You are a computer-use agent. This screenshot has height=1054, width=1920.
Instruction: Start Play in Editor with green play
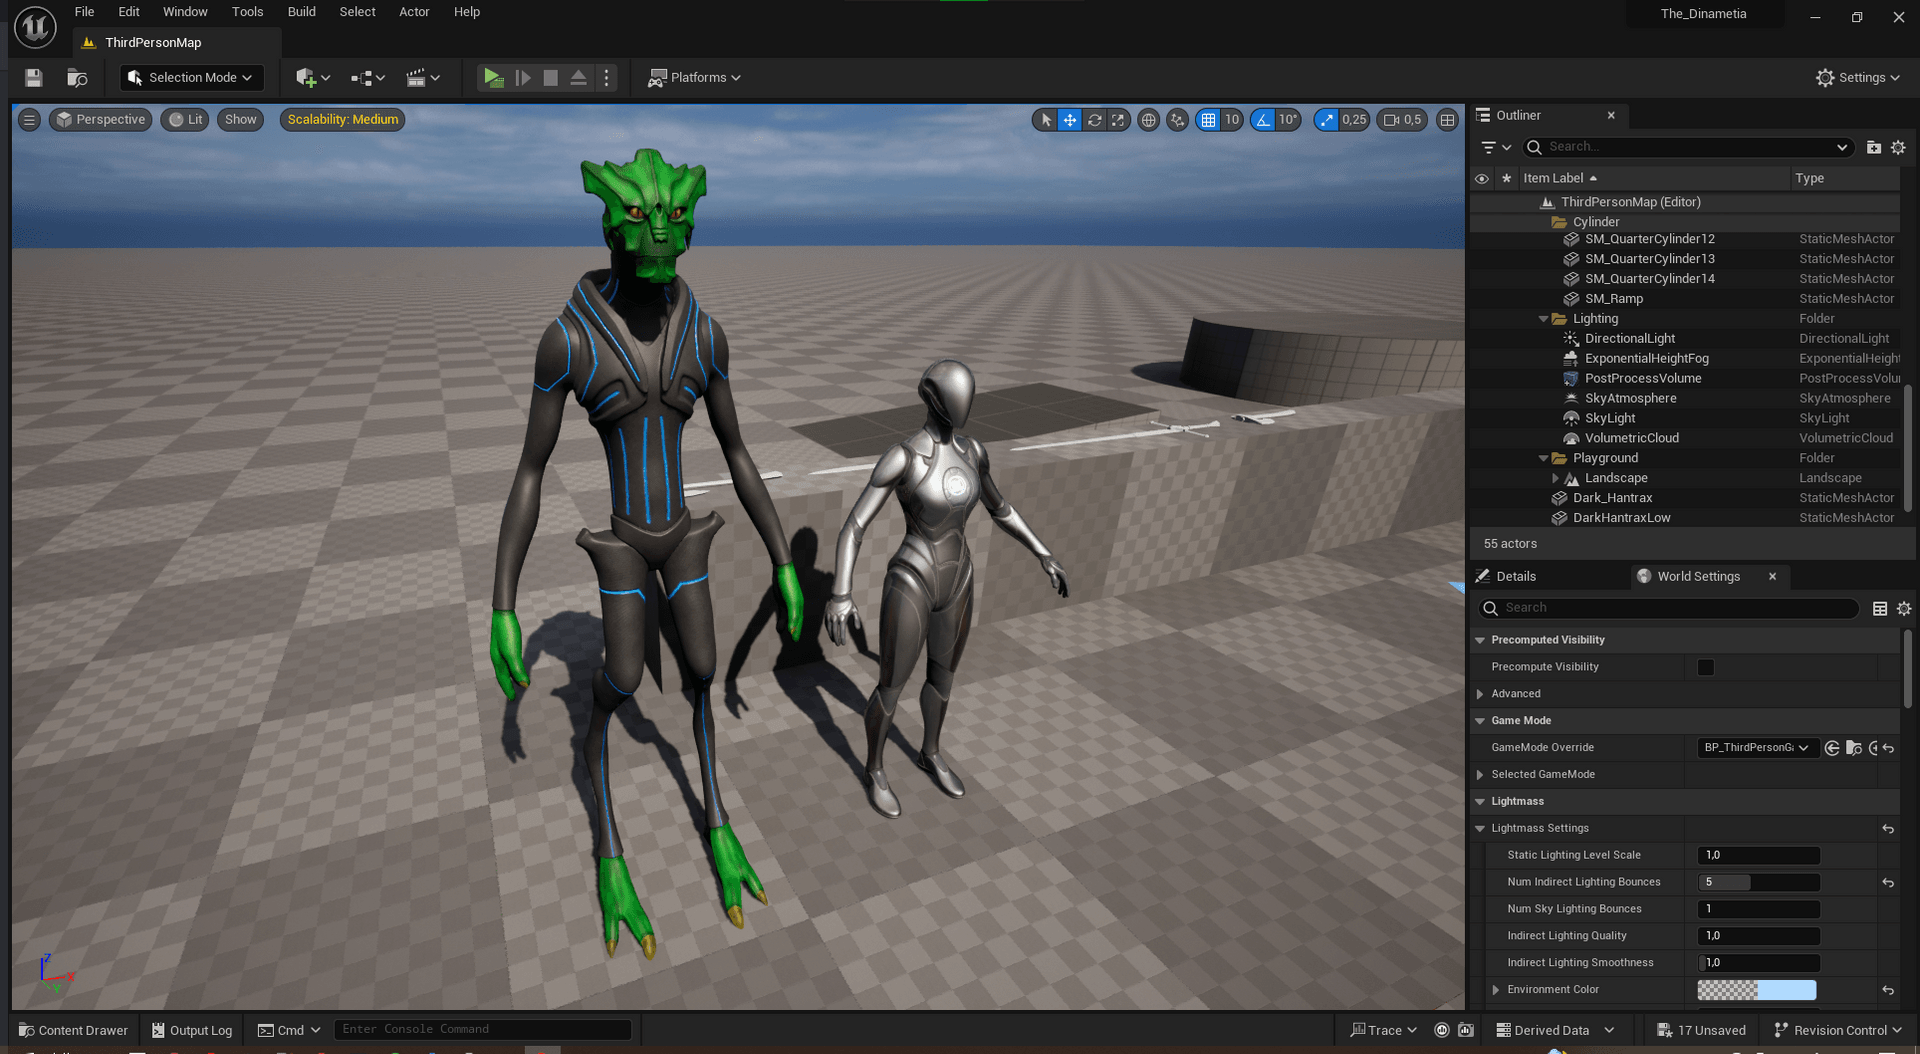[x=493, y=77]
